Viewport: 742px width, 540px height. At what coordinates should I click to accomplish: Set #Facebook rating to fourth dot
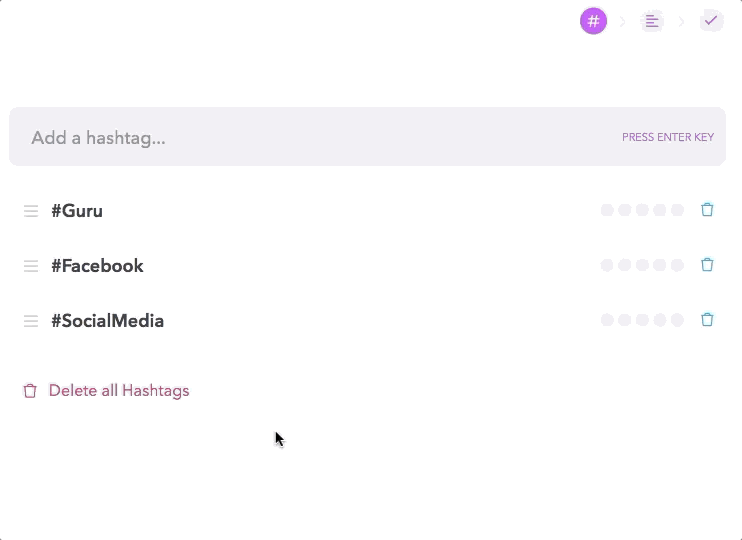660,265
